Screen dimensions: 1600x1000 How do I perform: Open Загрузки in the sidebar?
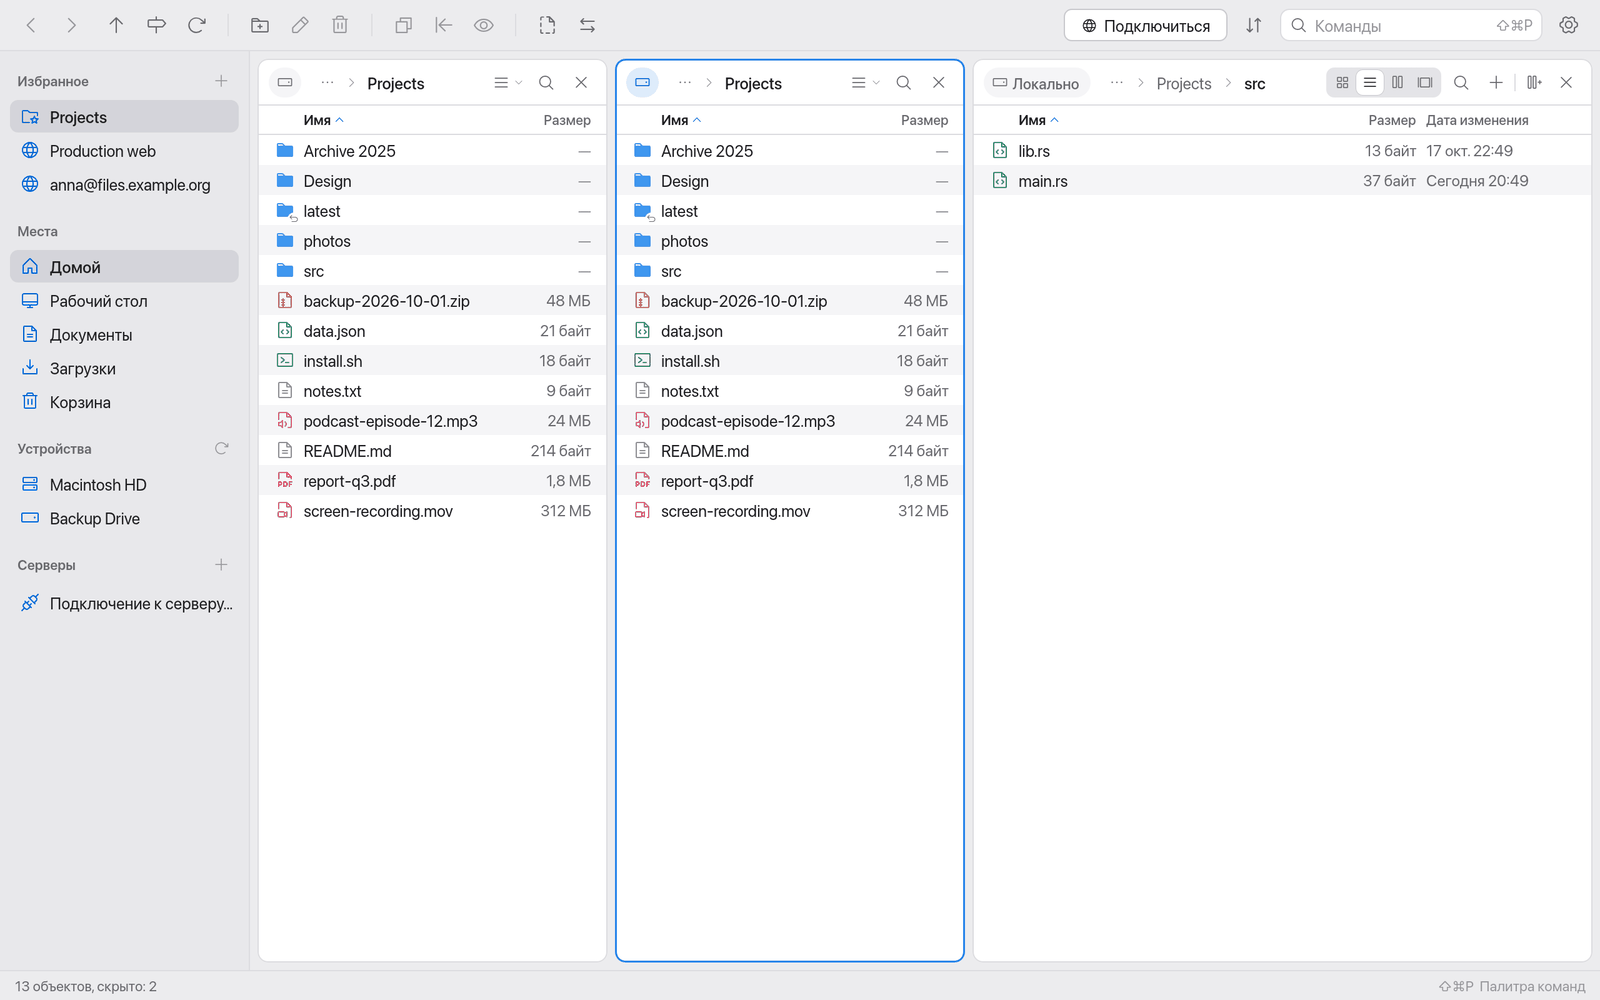(125, 369)
